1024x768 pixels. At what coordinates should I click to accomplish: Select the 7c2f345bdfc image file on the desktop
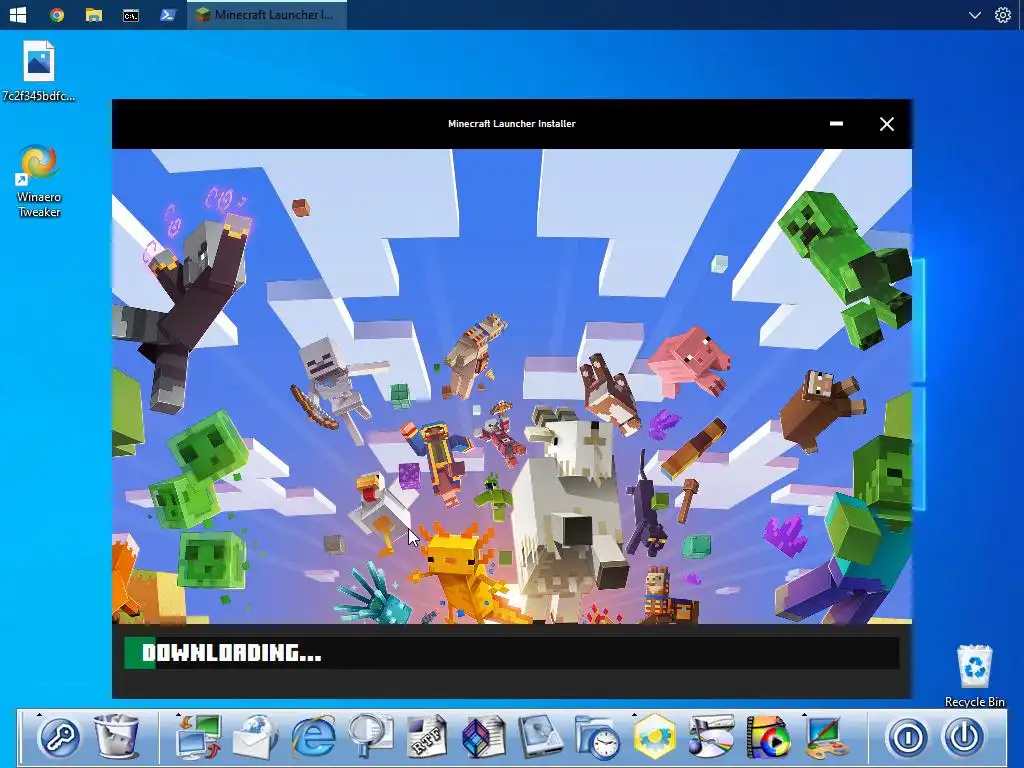(39, 71)
